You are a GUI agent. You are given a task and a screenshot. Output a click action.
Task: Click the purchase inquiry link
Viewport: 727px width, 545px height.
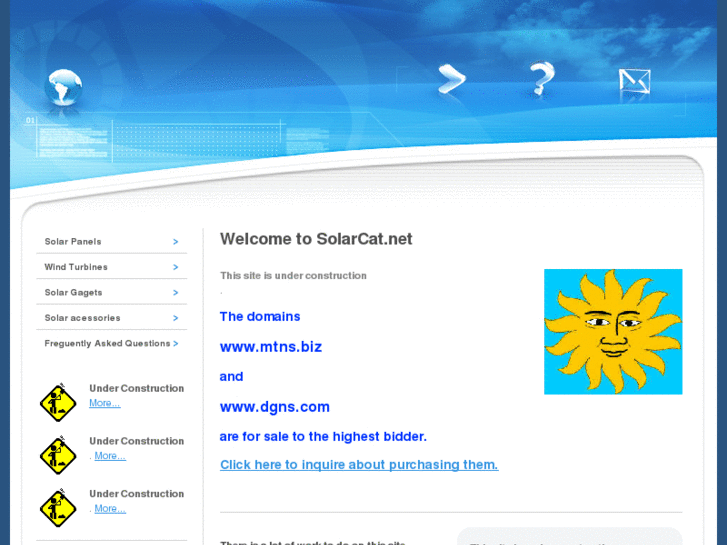[359, 465]
